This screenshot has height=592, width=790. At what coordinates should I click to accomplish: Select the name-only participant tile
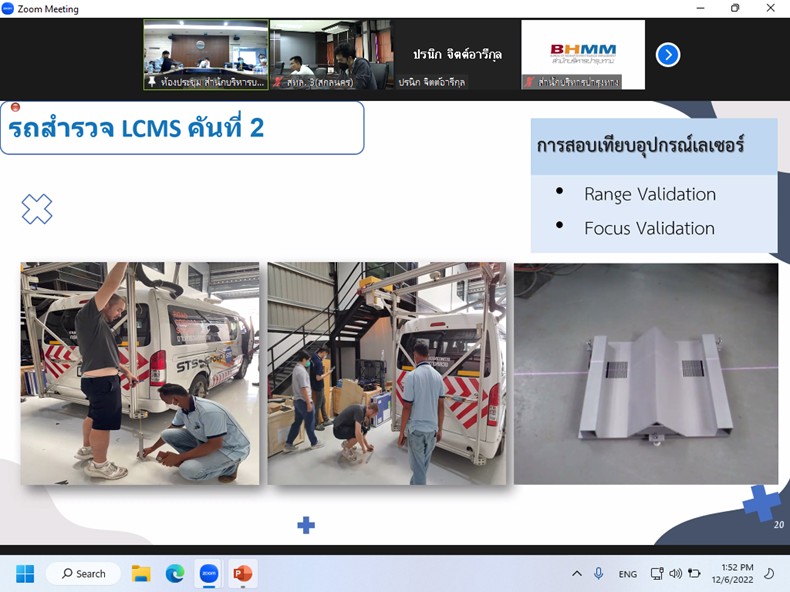click(x=457, y=55)
